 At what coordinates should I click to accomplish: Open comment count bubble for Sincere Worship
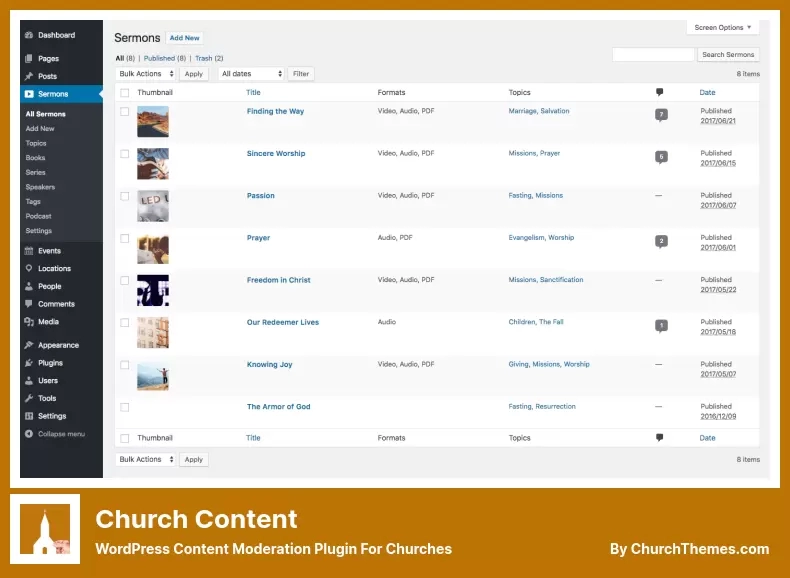tap(661, 157)
